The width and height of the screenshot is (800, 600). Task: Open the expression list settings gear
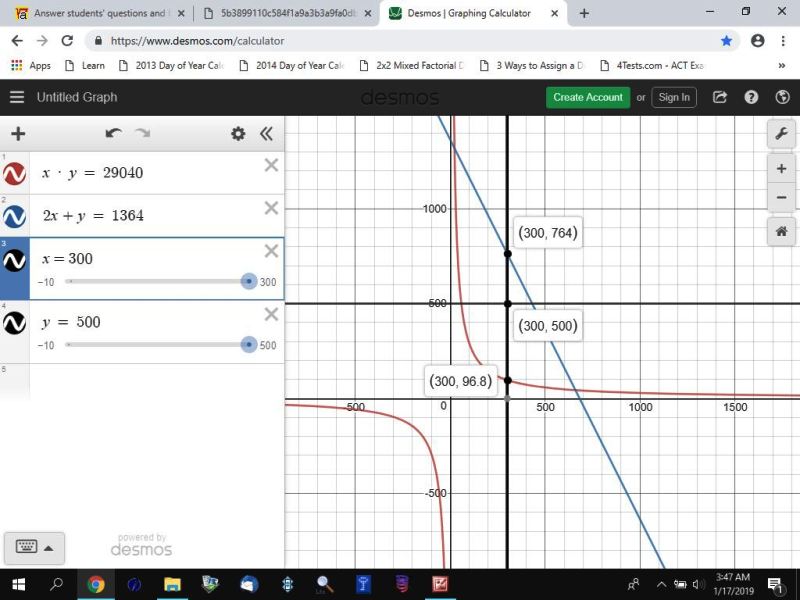[x=238, y=134]
